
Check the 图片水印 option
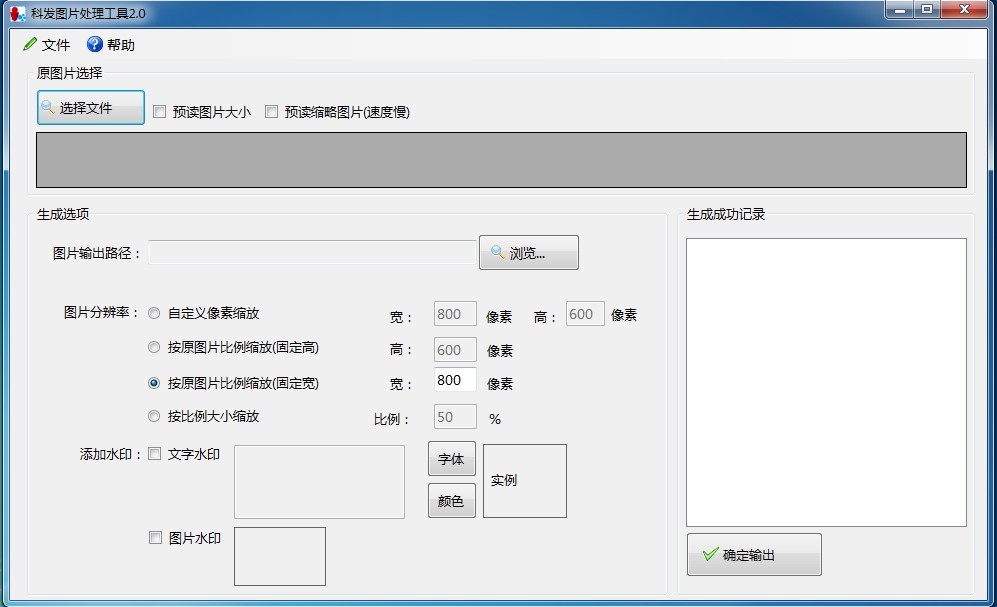(x=155, y=538)
